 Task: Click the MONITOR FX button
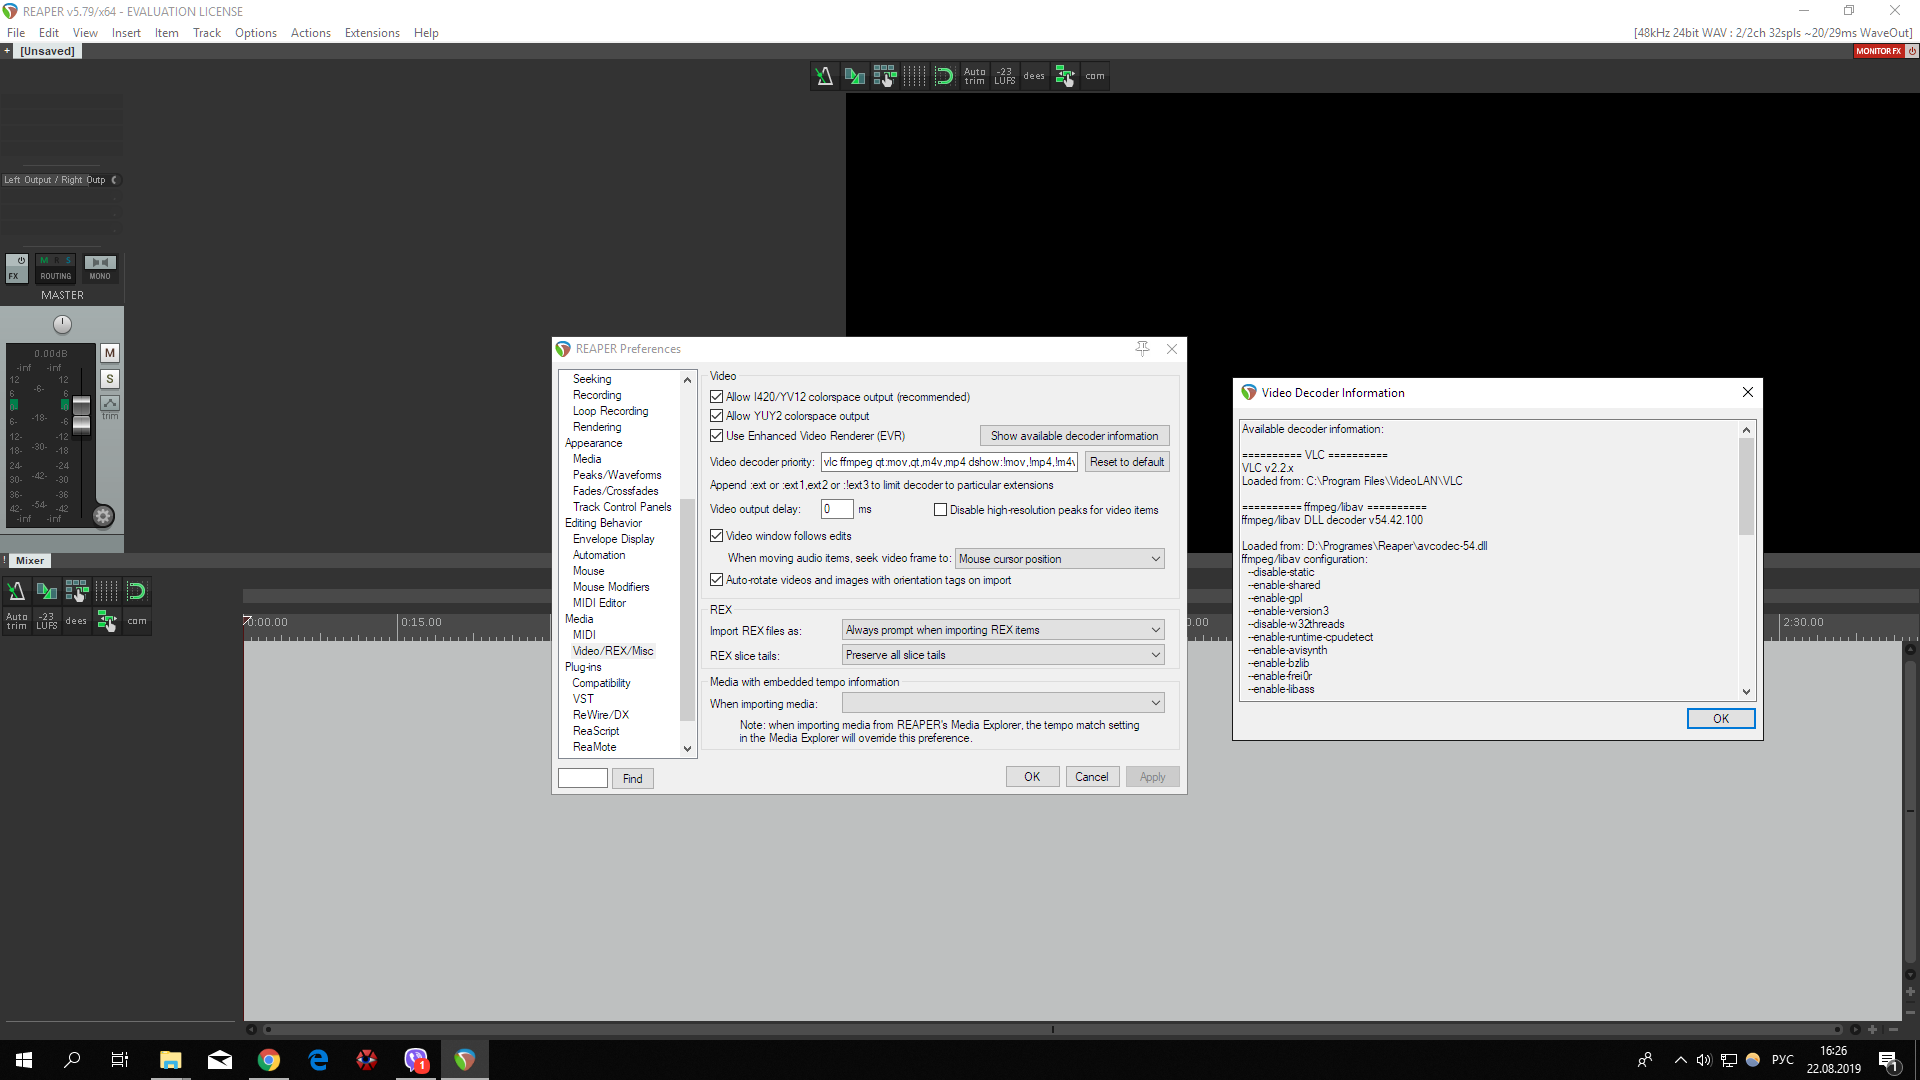[1878, 51]
